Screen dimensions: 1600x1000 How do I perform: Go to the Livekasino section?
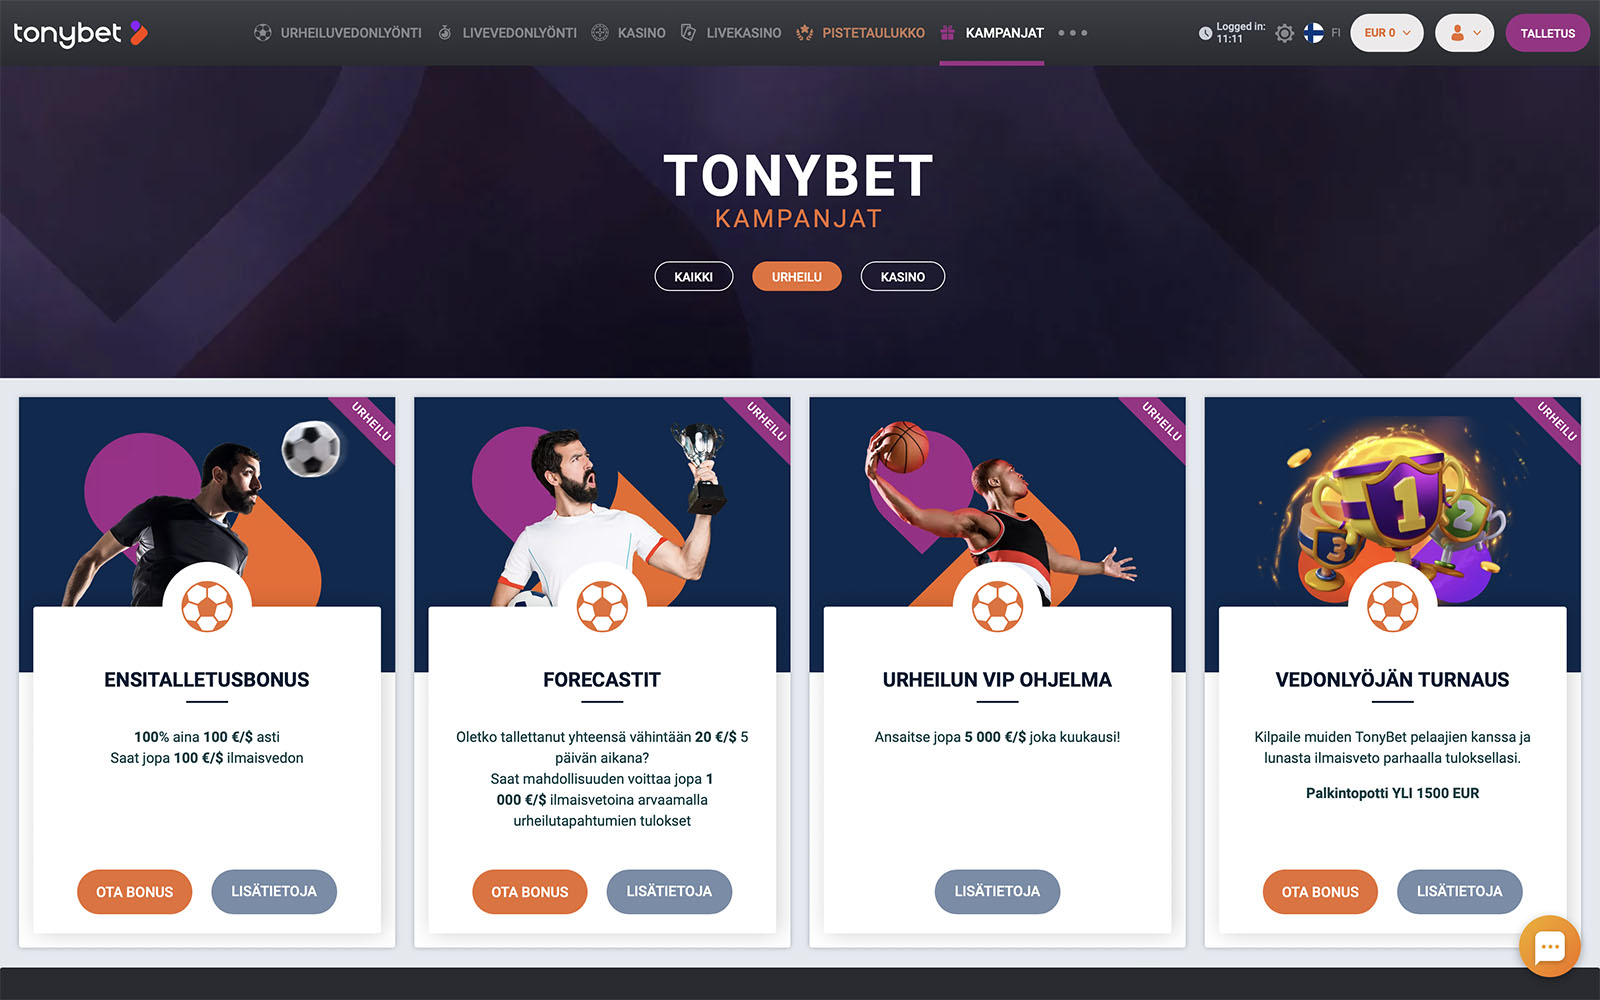pos(744,33)
